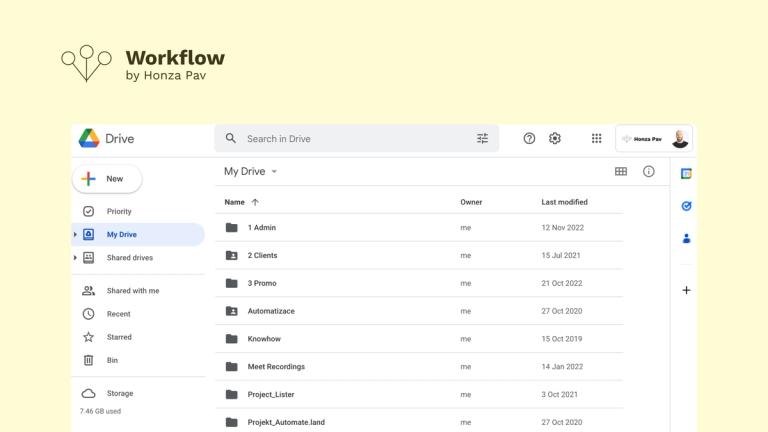Click the 3 Promo folder icon
Image resolution: width=768 pixels, height=432 pixels.
tap(232, 283)
